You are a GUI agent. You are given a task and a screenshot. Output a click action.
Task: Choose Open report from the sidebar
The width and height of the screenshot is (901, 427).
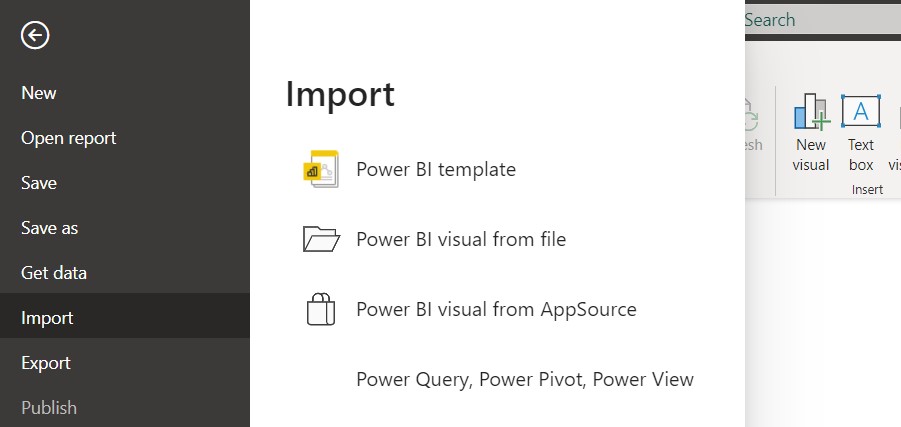pos(68,138)
